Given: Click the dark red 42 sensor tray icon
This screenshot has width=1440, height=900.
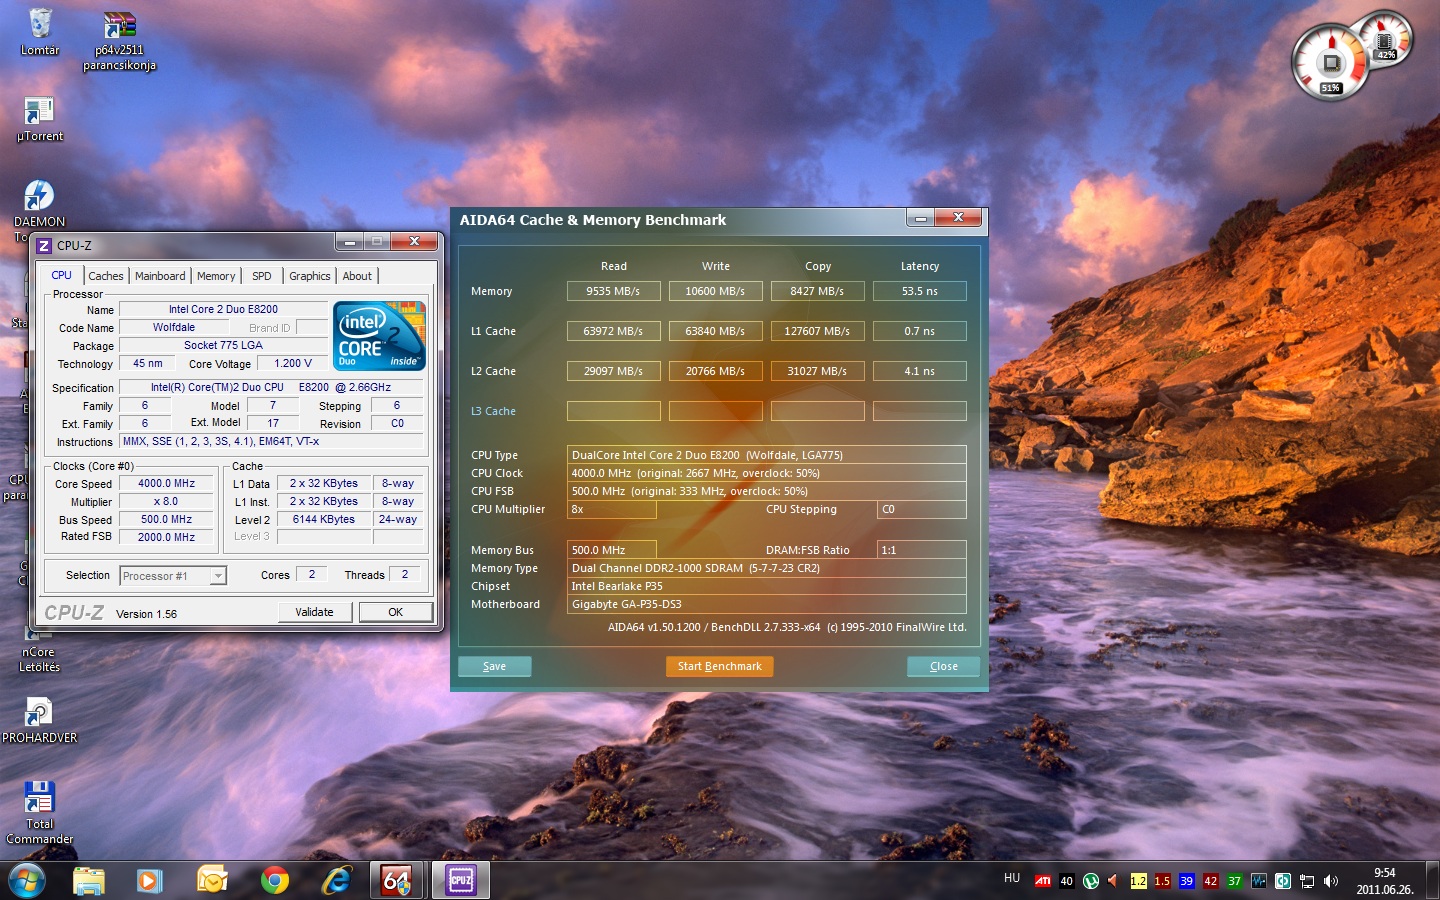Looking at the screenshot, I should 1210,881.
